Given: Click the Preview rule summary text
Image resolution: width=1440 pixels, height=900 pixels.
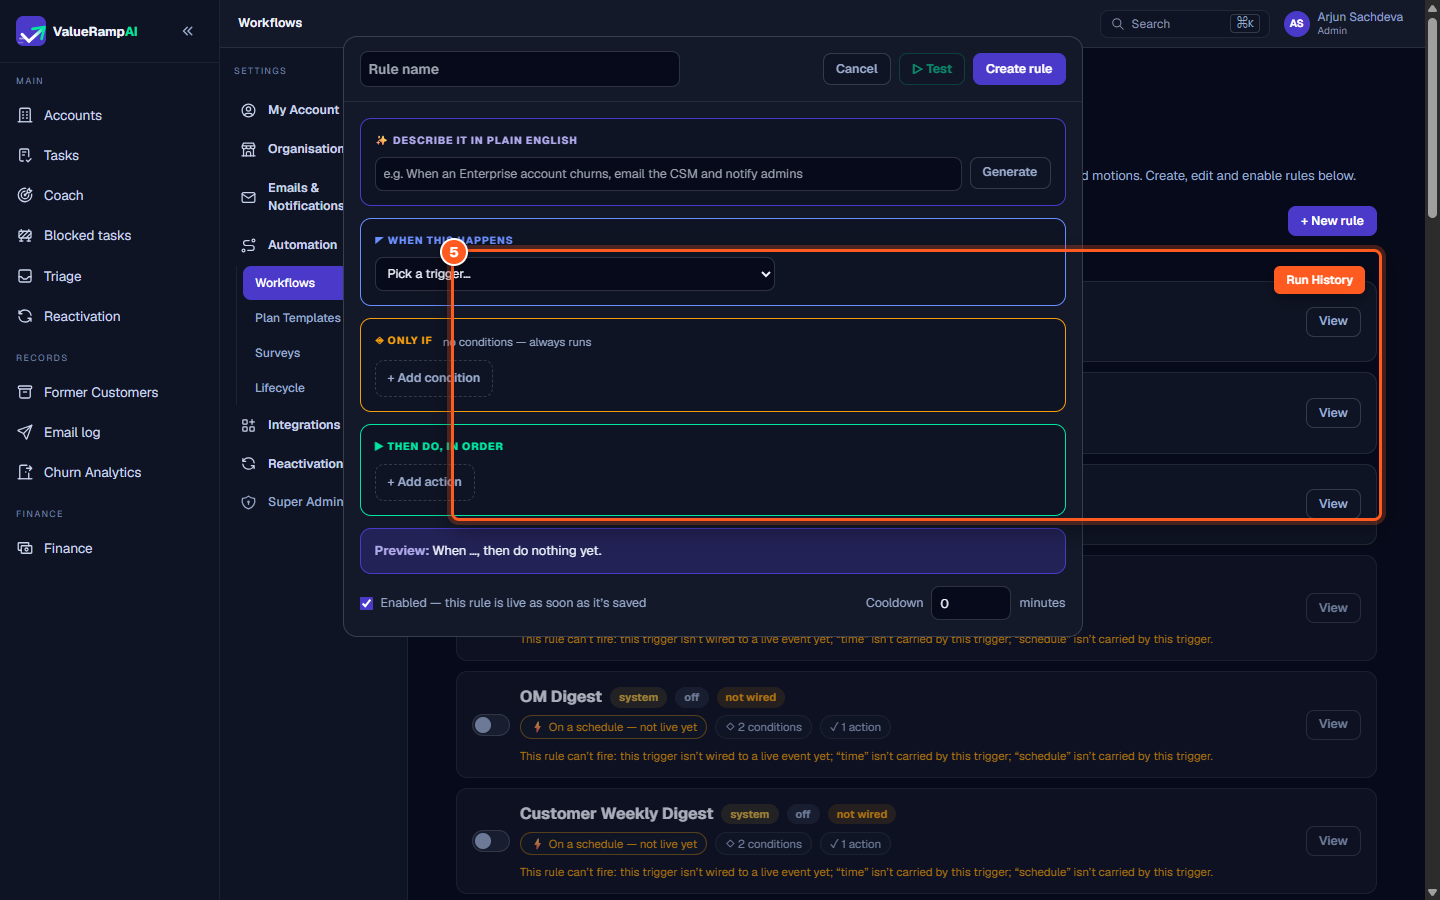Looking at the screenshot, I should [488, 551].
